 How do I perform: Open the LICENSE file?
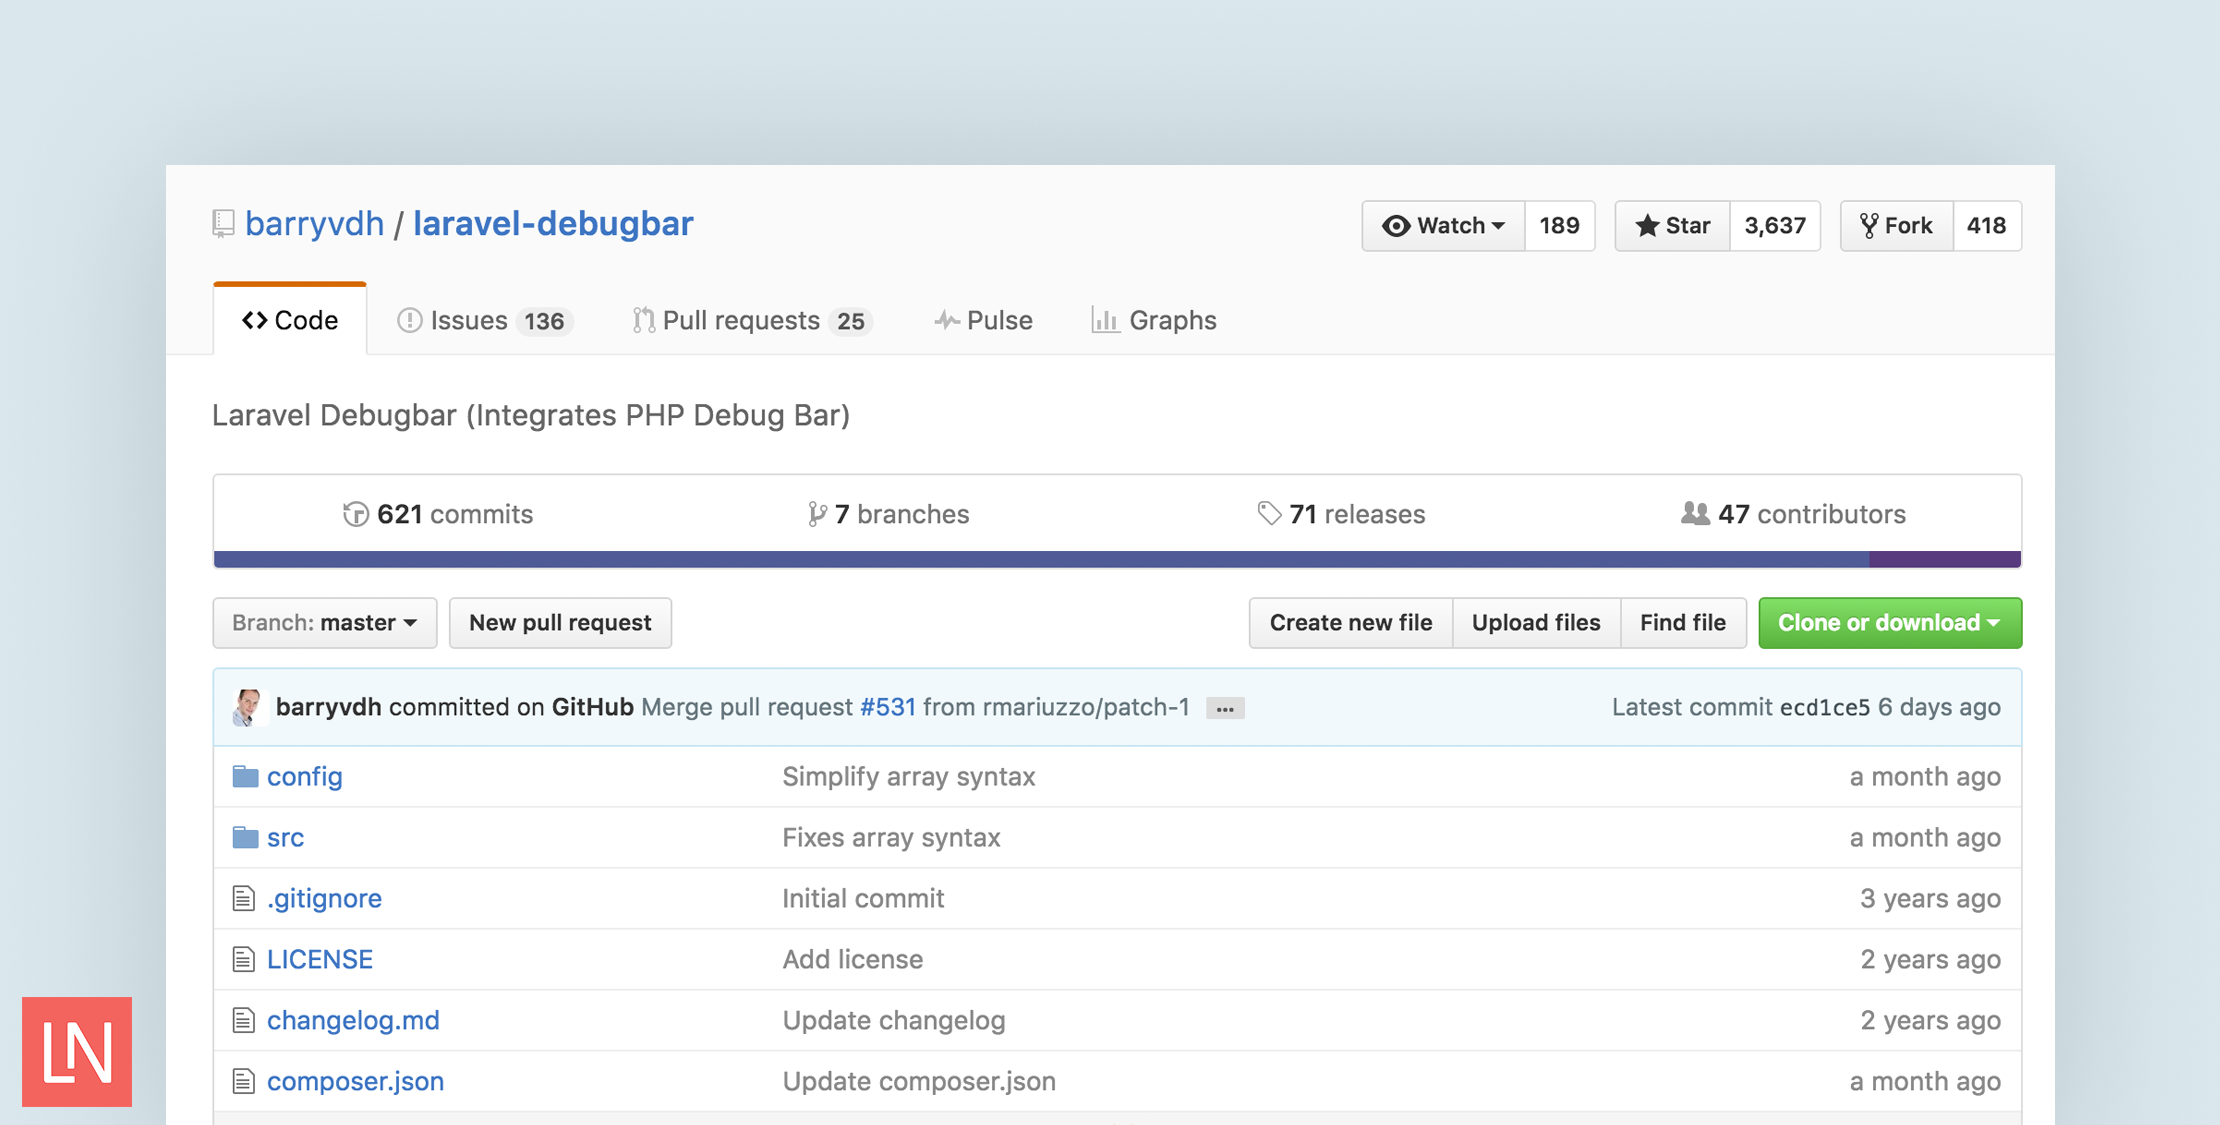coord(320,960)
